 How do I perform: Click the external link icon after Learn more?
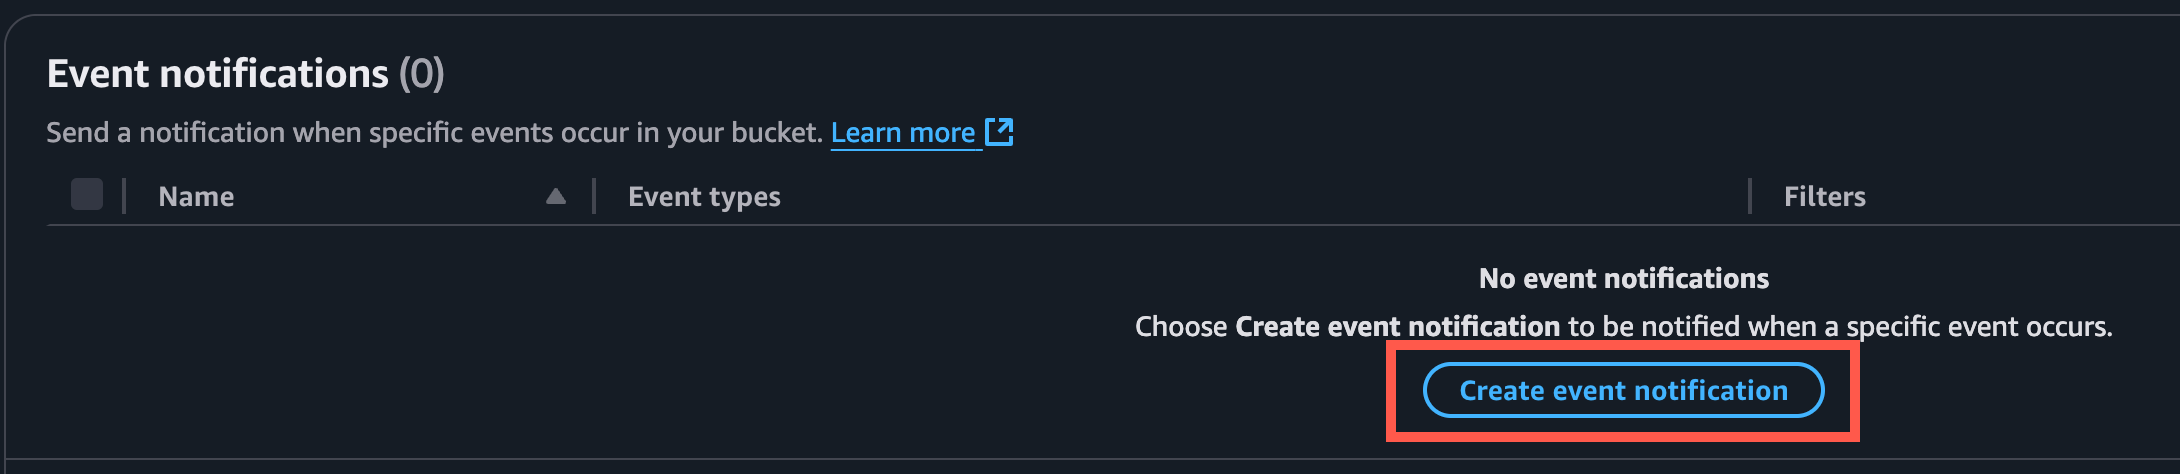(x=999, y=132)
